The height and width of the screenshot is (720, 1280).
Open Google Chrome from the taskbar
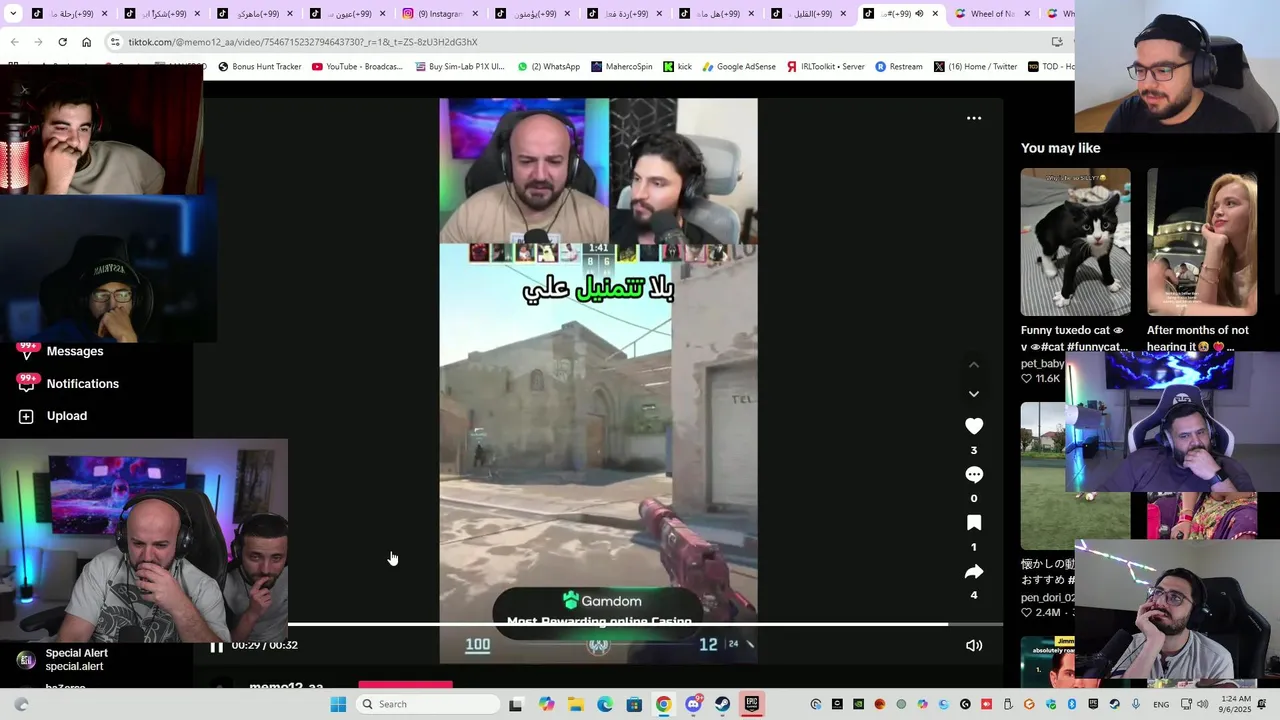663,704
